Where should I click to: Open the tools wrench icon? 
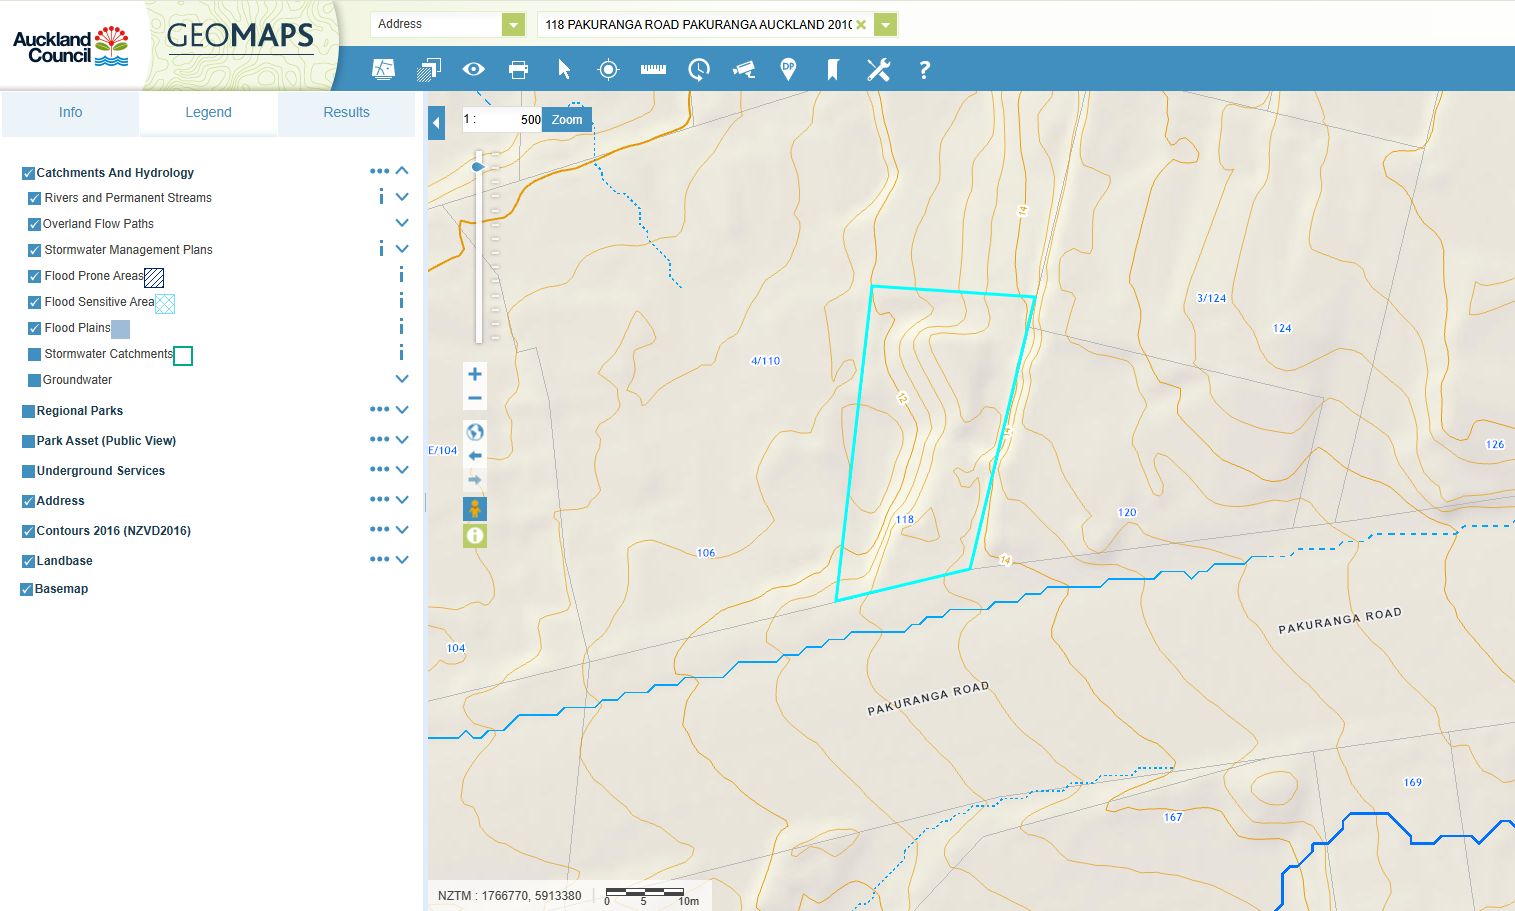(x=878, y=69)
